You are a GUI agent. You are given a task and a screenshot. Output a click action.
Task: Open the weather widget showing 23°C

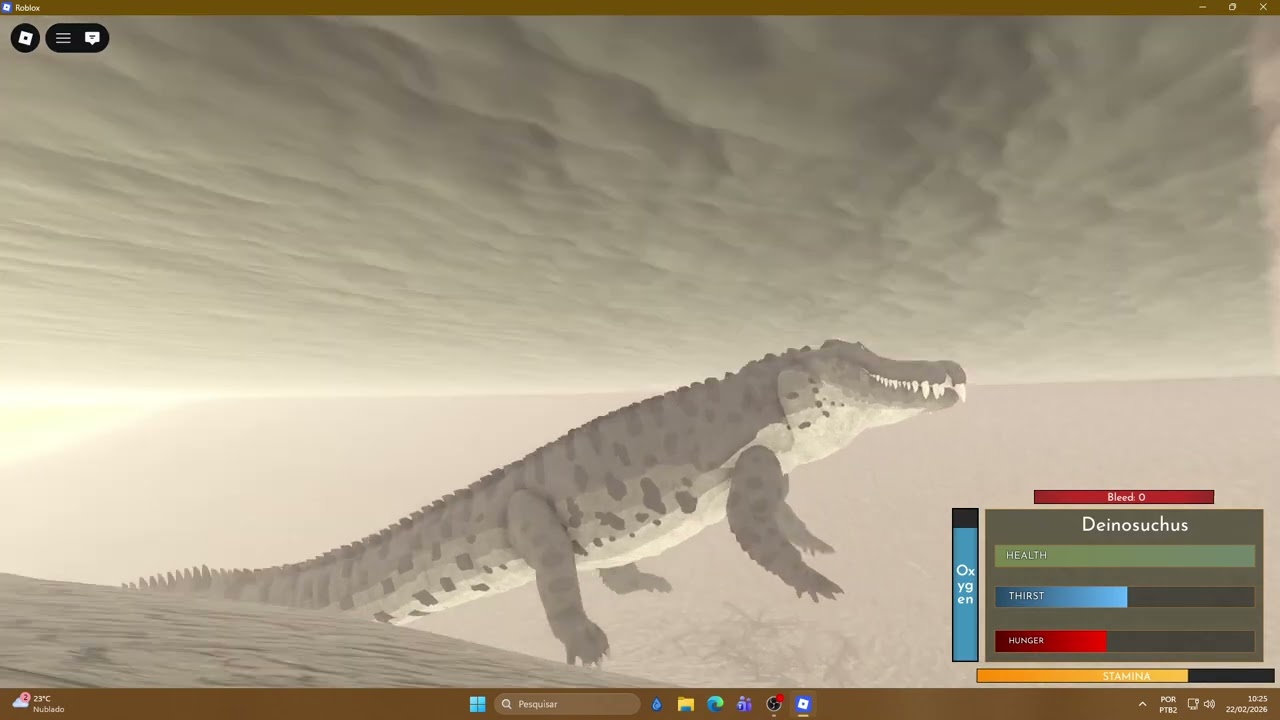point(38,704)
